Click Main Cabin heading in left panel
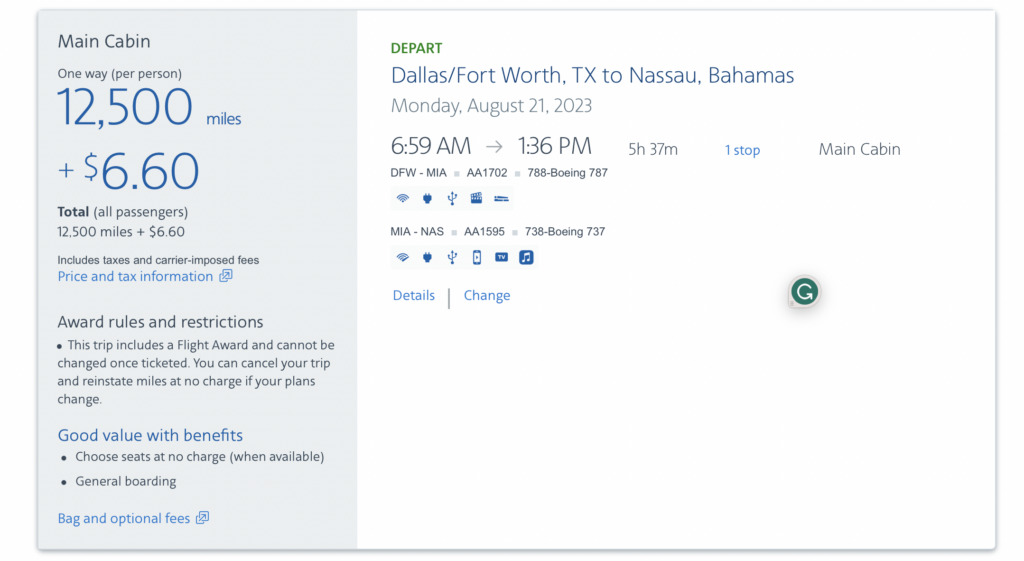 tap(104, 41)
